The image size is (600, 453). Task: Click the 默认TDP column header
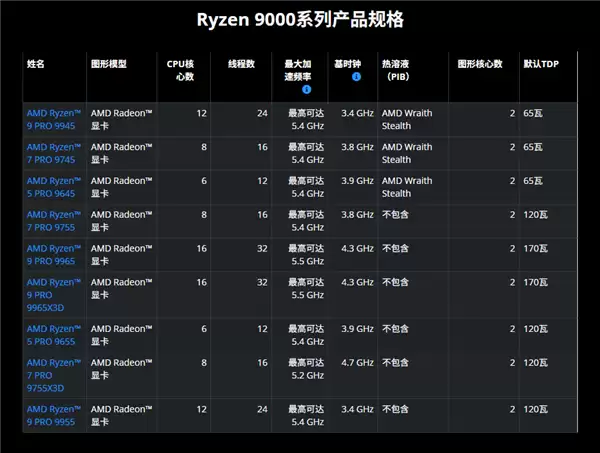(541, 64)
